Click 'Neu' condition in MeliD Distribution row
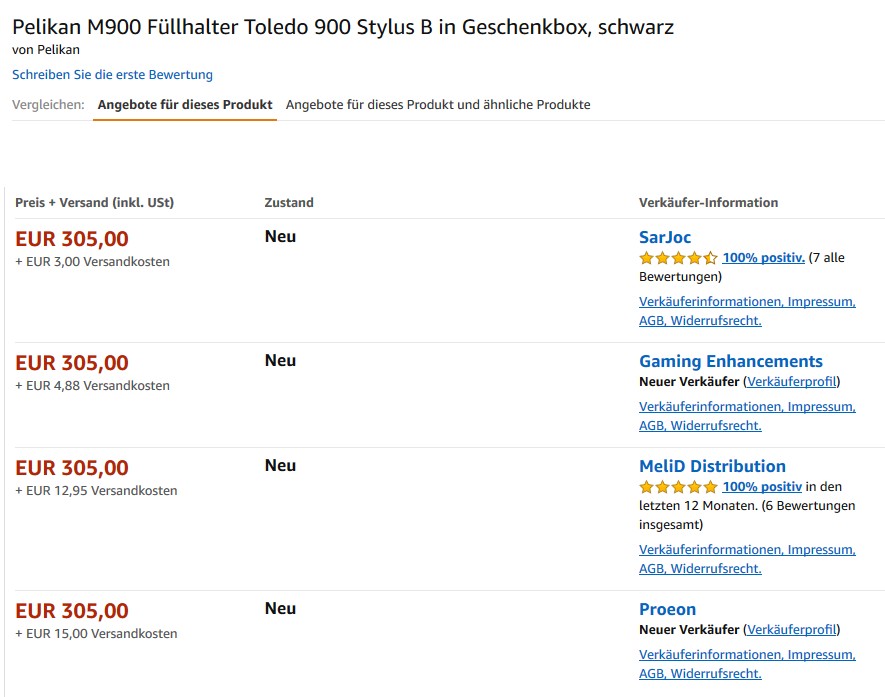Image resolution: width=885 pixels, height=697 pixels. [x=281, y=466]
